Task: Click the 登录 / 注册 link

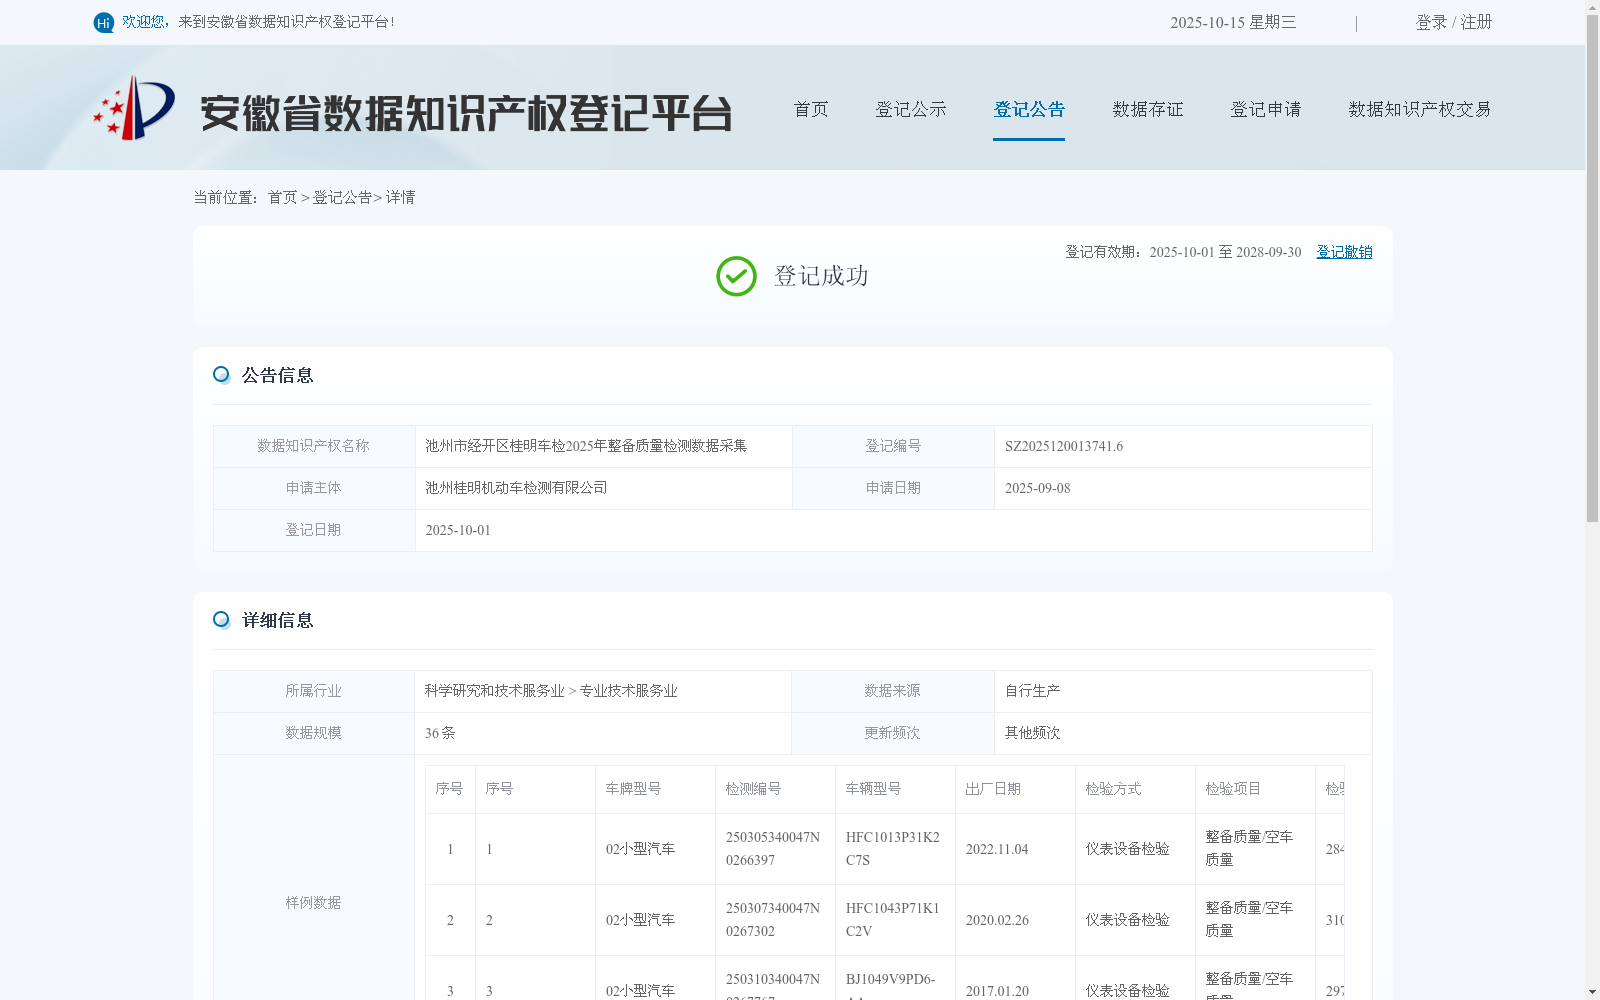Action: (1454, 22)
